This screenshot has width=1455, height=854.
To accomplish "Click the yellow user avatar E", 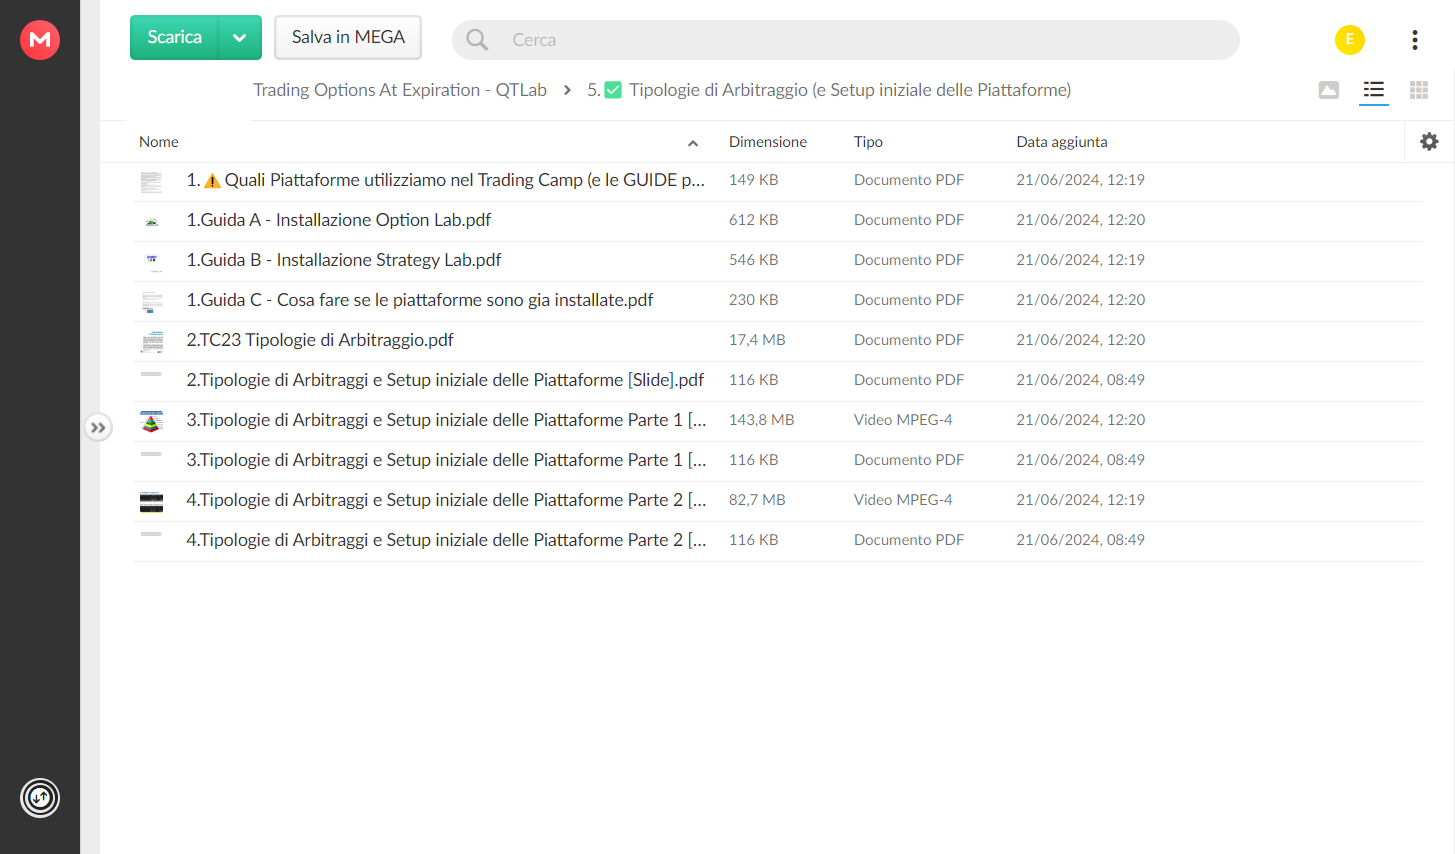I will pos(1350,40).
